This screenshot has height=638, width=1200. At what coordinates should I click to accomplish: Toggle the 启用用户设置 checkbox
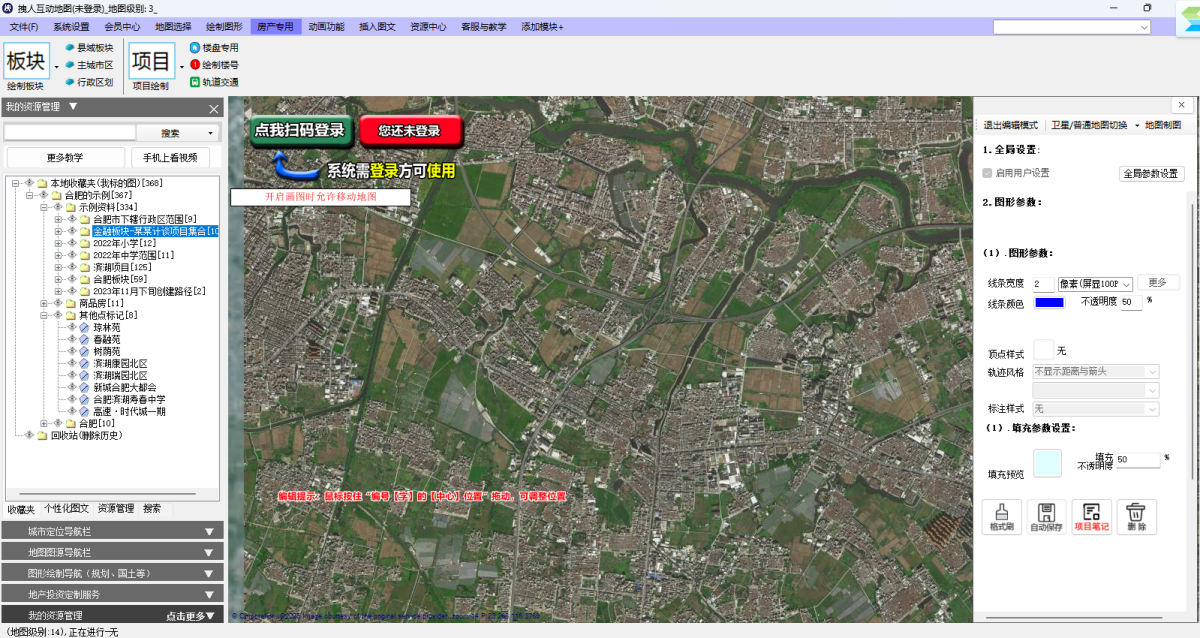pos(987,173)
